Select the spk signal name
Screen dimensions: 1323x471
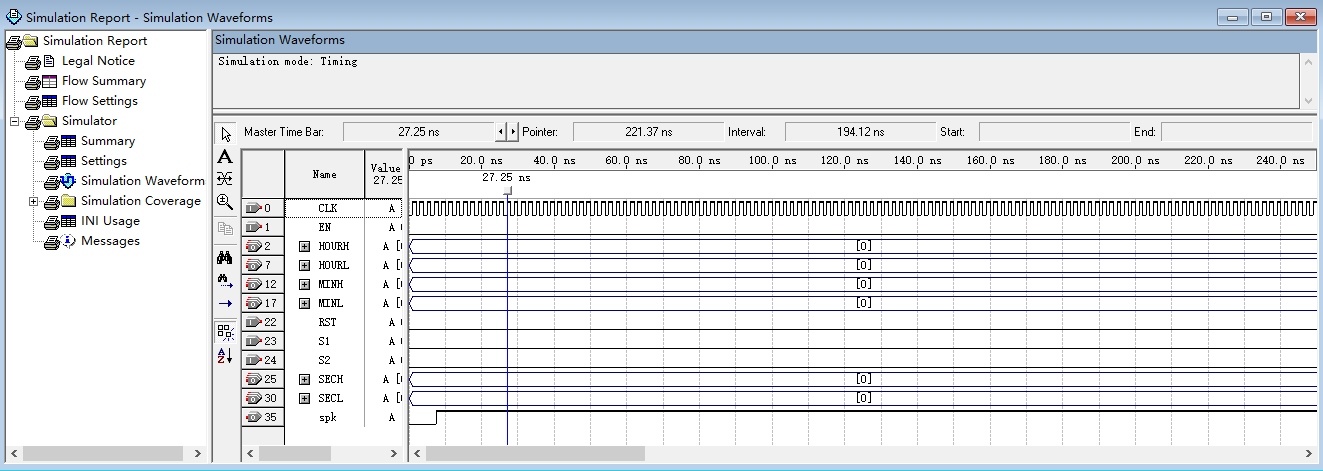tap(327, 417)
